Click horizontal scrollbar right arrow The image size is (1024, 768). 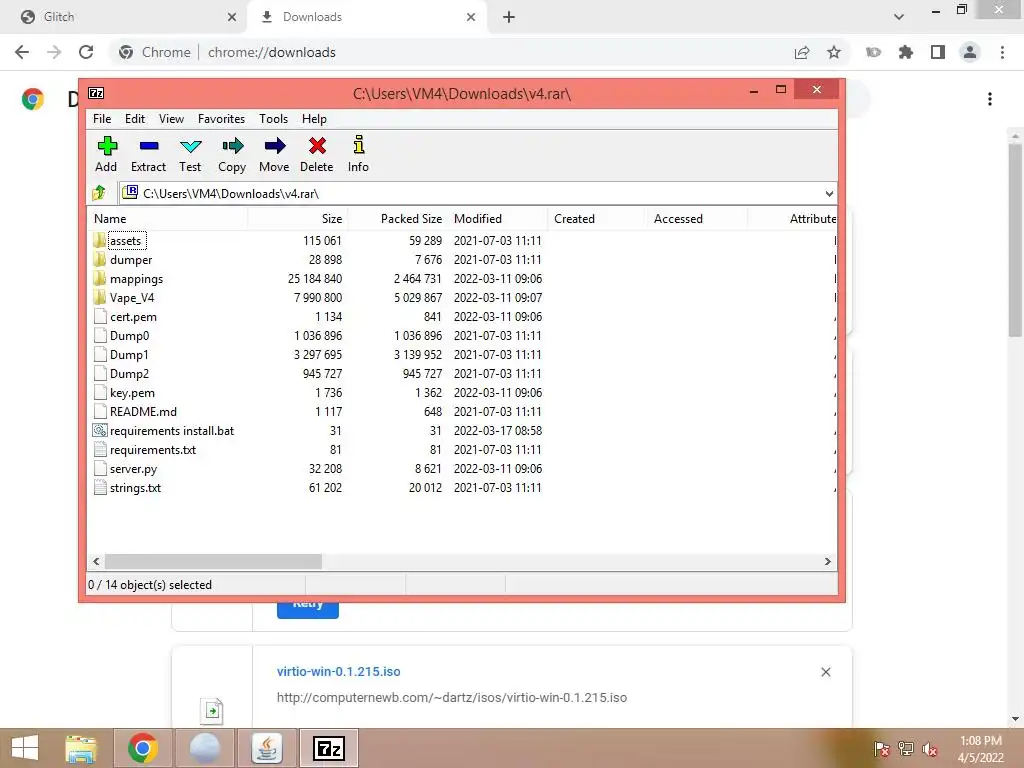[828, 561]
